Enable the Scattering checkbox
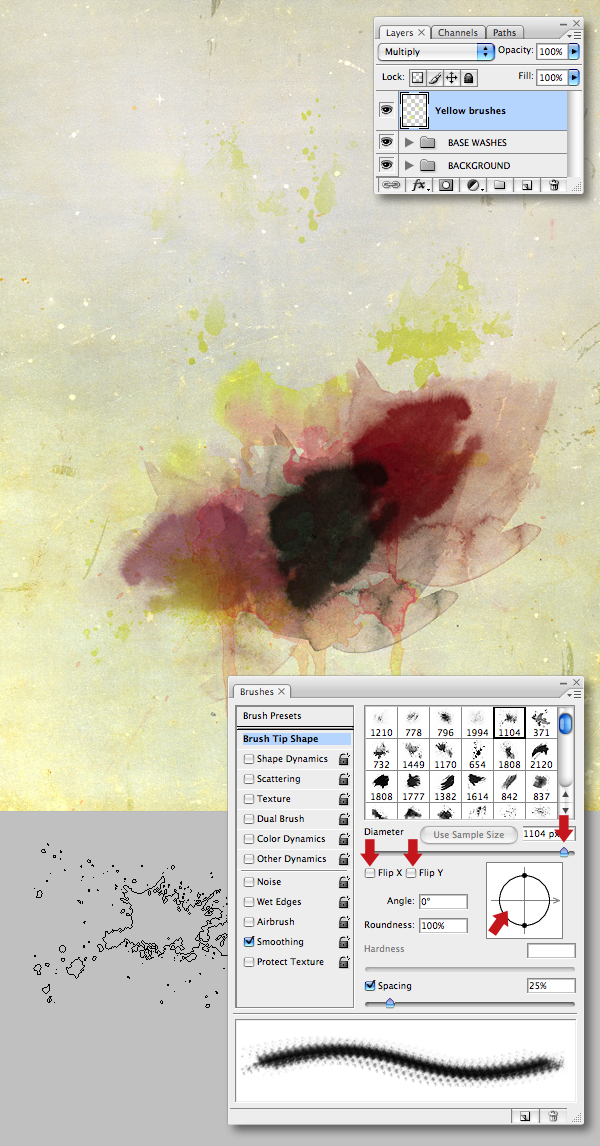 point(249,779)
